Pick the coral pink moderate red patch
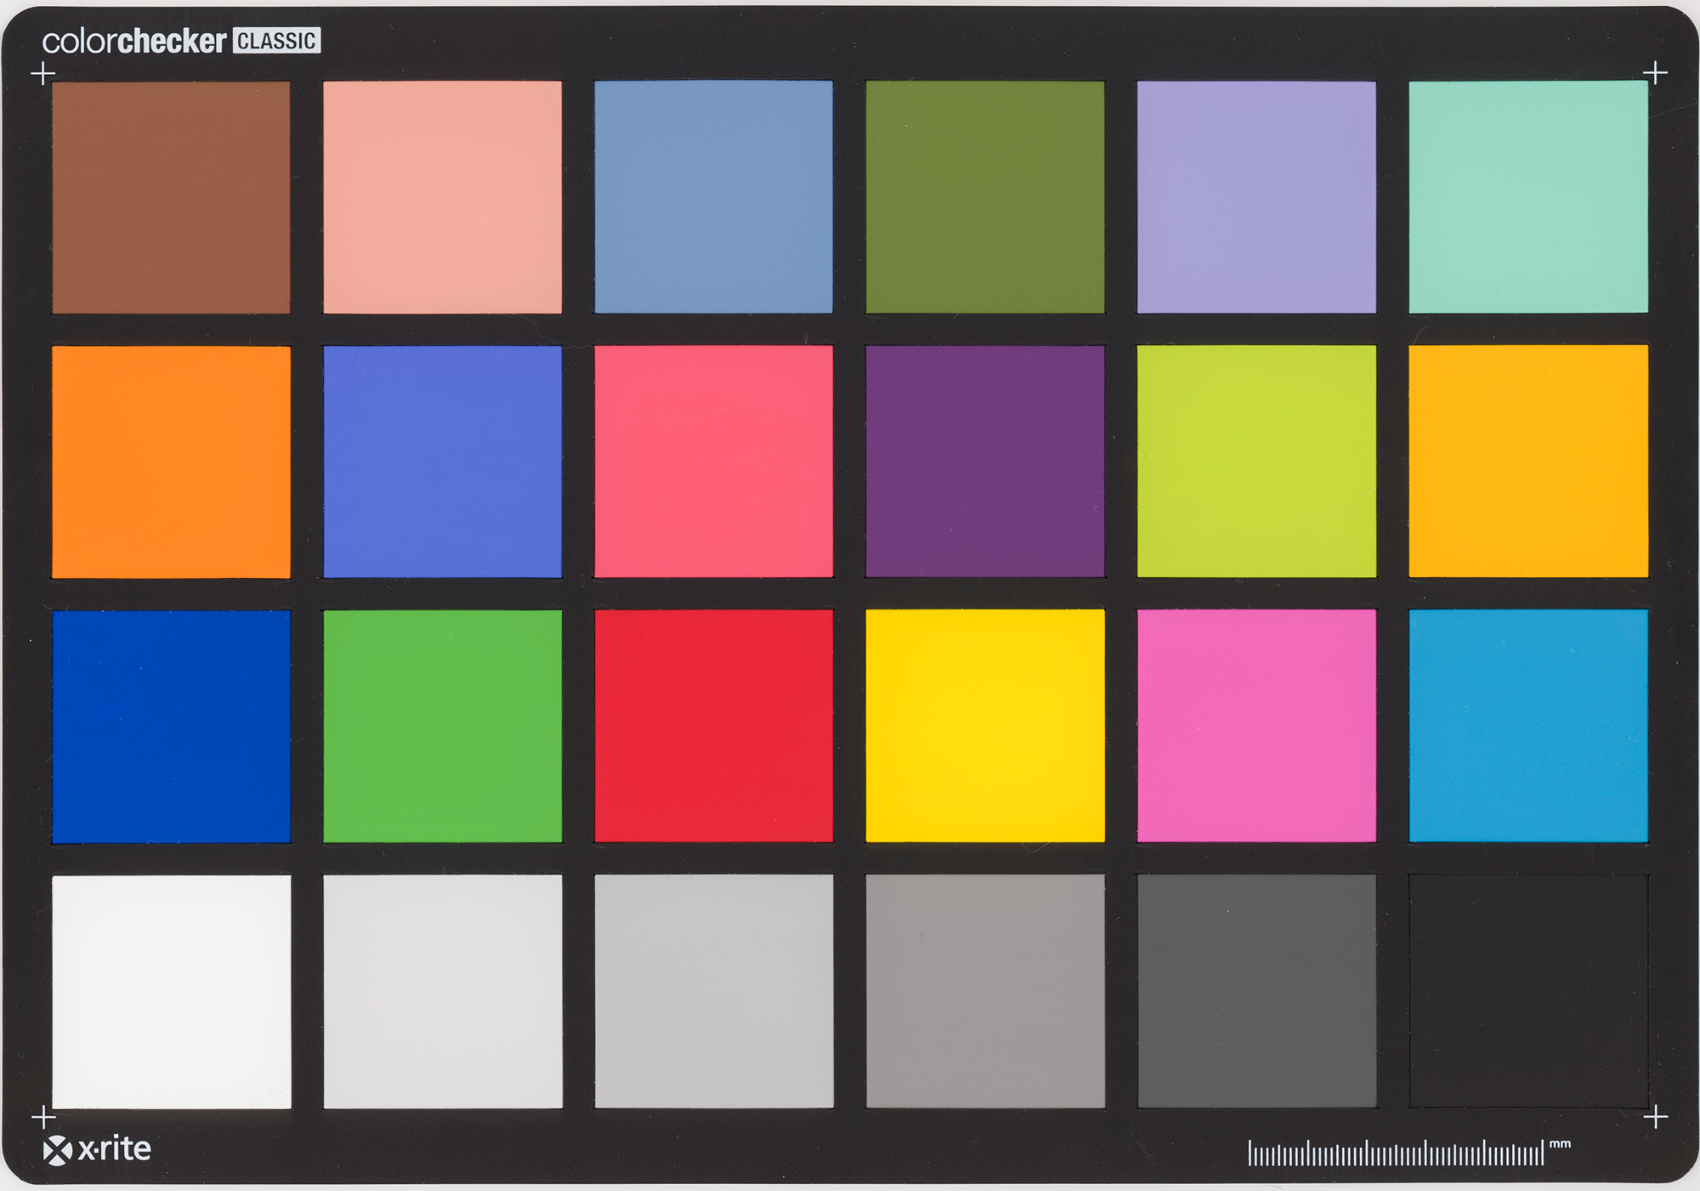The height and width of the screenshot is (1191, 1700). pos(713,462)
